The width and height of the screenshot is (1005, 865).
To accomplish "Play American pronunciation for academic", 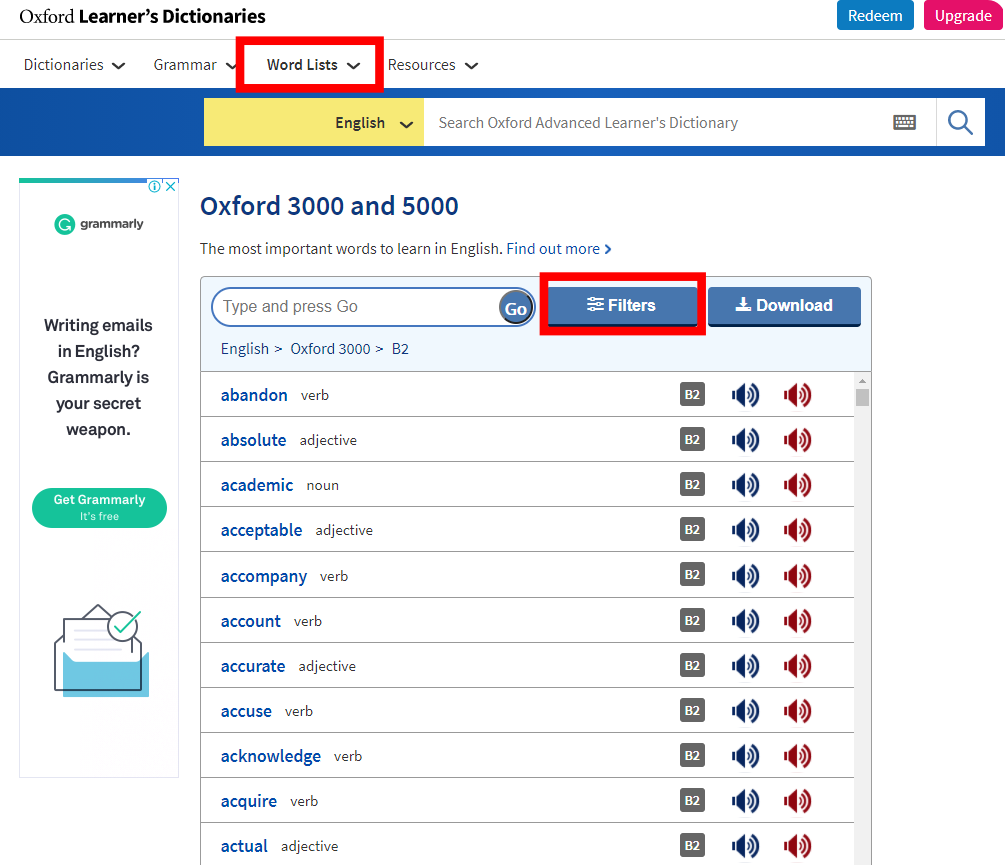I will tap(797, 484).
